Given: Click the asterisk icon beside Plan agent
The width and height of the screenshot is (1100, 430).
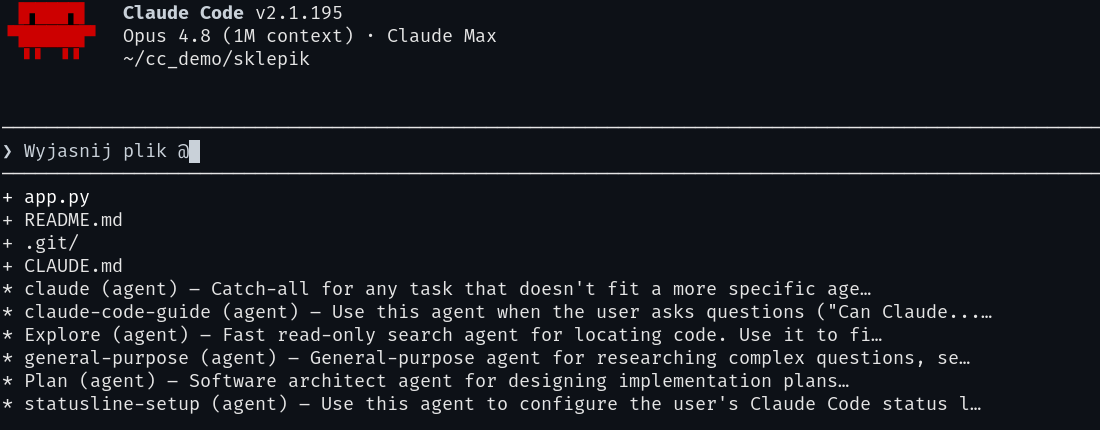Looking at the screenshot, I should [x=8, y=382].
